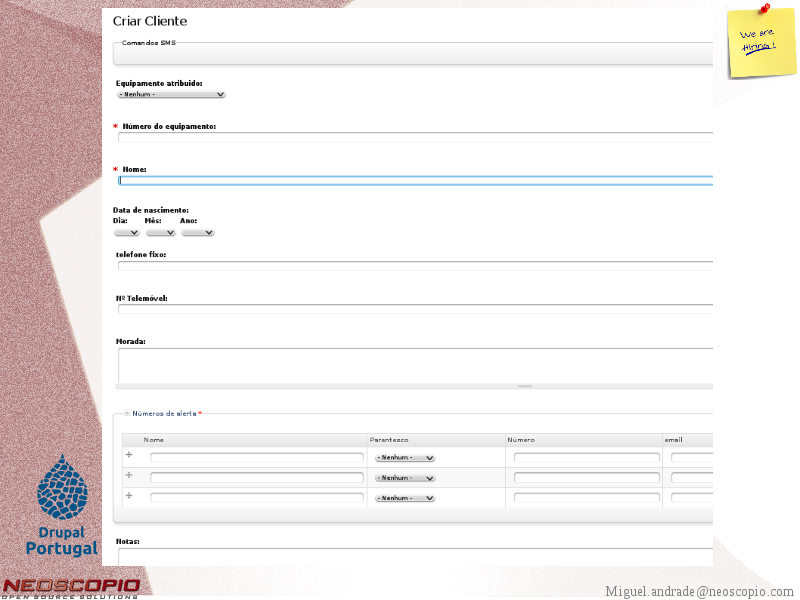This screenshot has height=600, width=800.
Task: Open first row Parentesco dropdown
Action: coord(405,458)
